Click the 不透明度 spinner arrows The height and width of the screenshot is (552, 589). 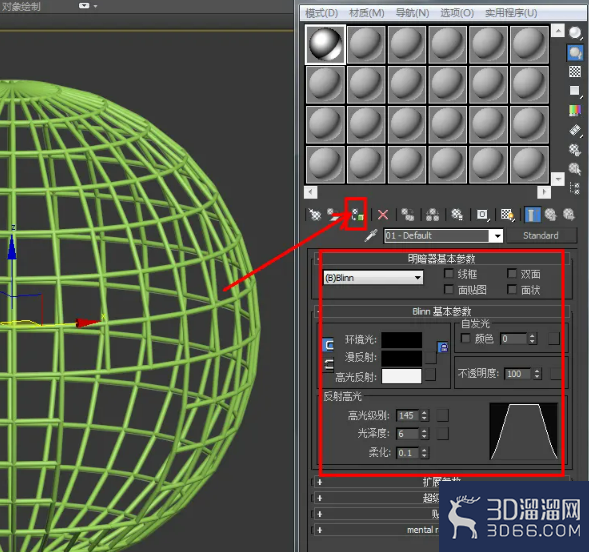click(x=537, y=374)
